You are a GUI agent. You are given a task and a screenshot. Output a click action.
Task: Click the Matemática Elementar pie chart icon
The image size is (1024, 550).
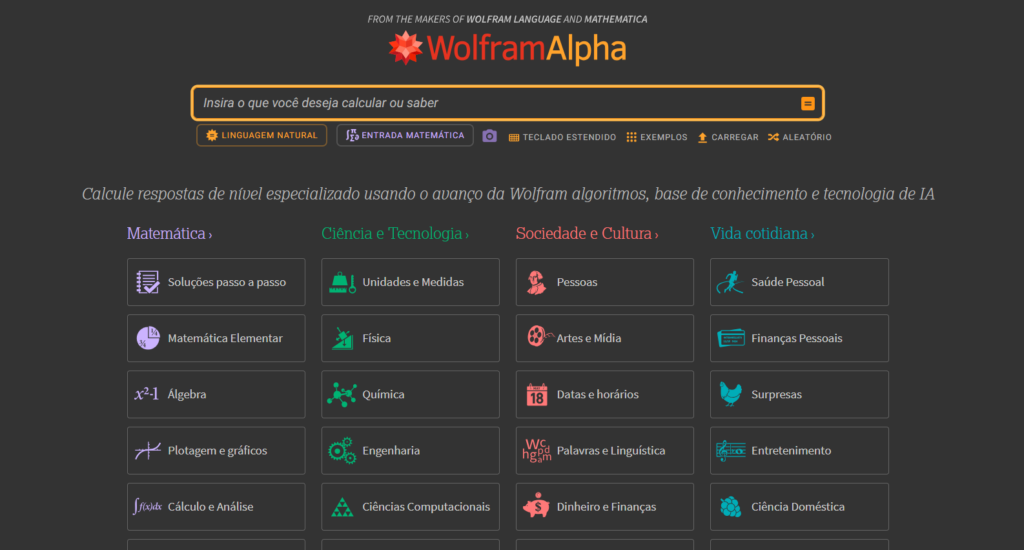(x=148, y=338)
